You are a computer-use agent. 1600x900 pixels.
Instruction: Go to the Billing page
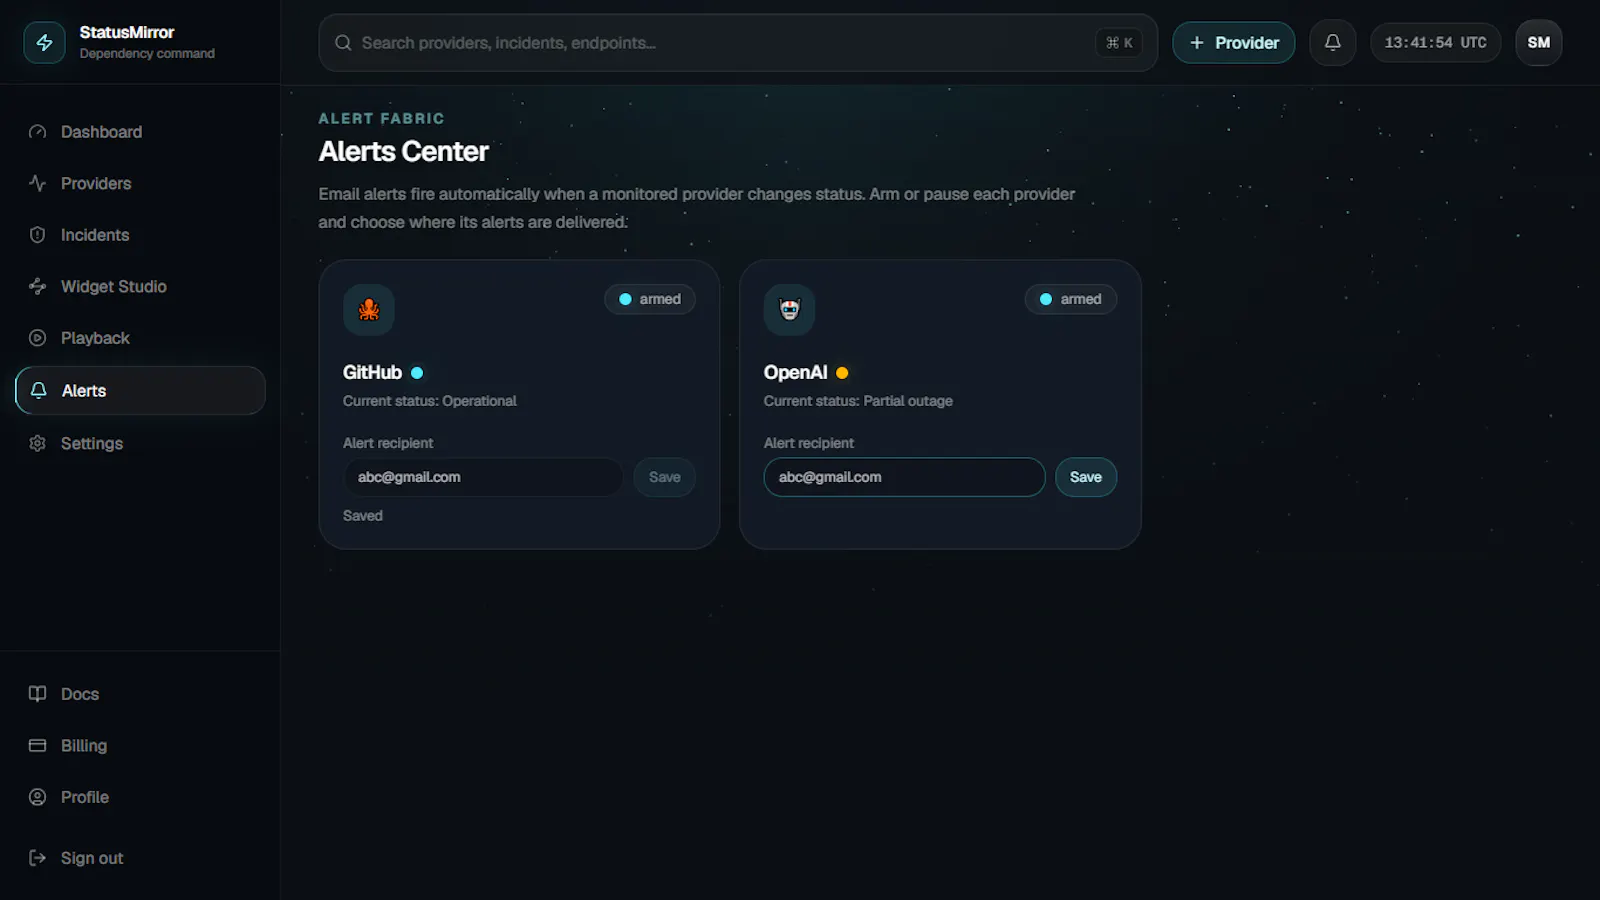(140, 746)
